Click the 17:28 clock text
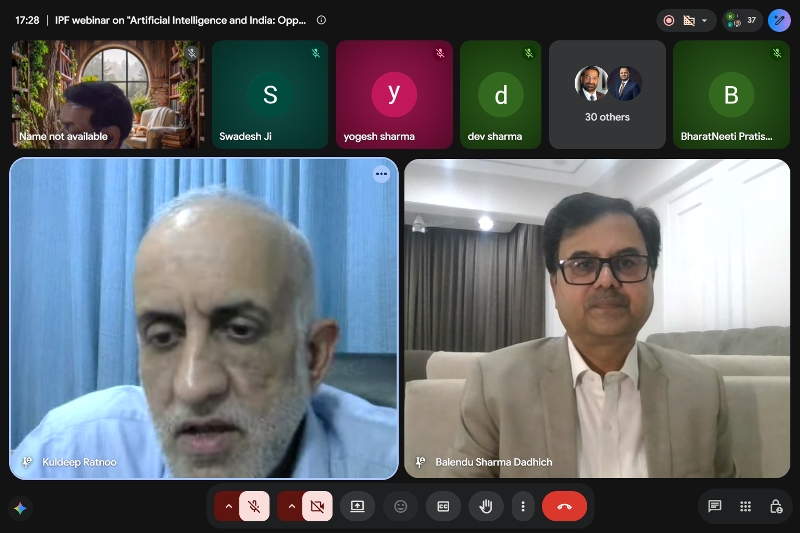The height and width of the screenshot is (533, 800). click(x=27, y=20)
